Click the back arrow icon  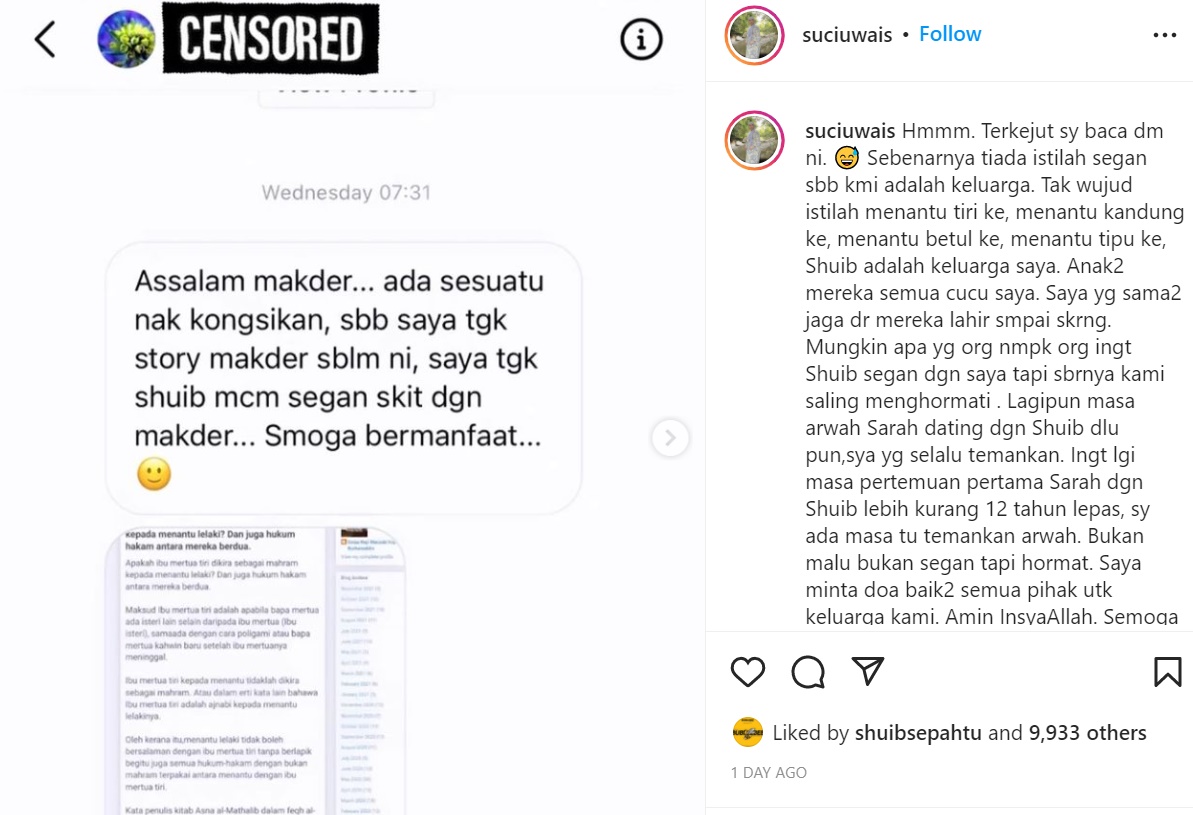tap(45, 39)
